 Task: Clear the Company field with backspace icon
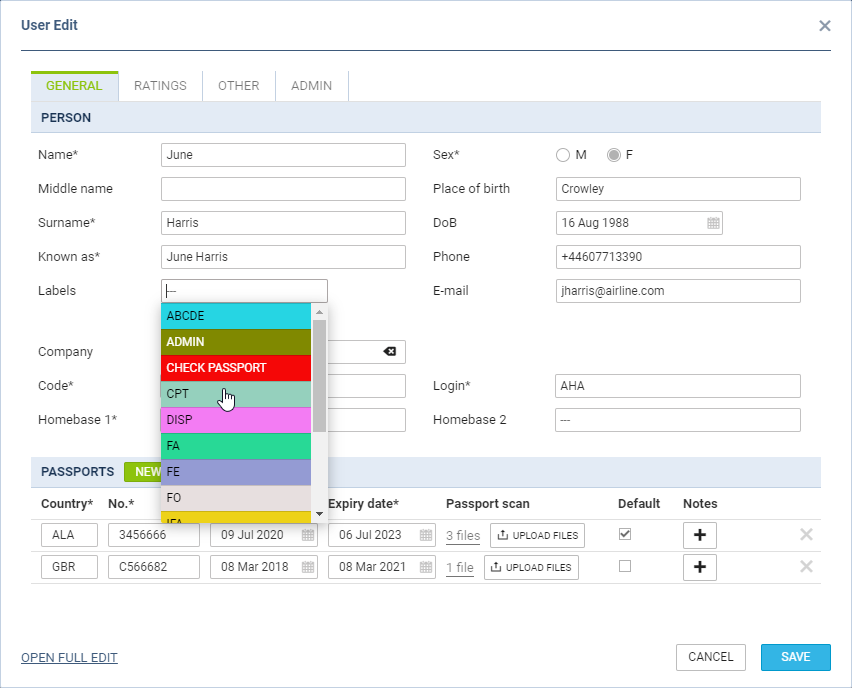pyautogui.click(x=390, y=352)
